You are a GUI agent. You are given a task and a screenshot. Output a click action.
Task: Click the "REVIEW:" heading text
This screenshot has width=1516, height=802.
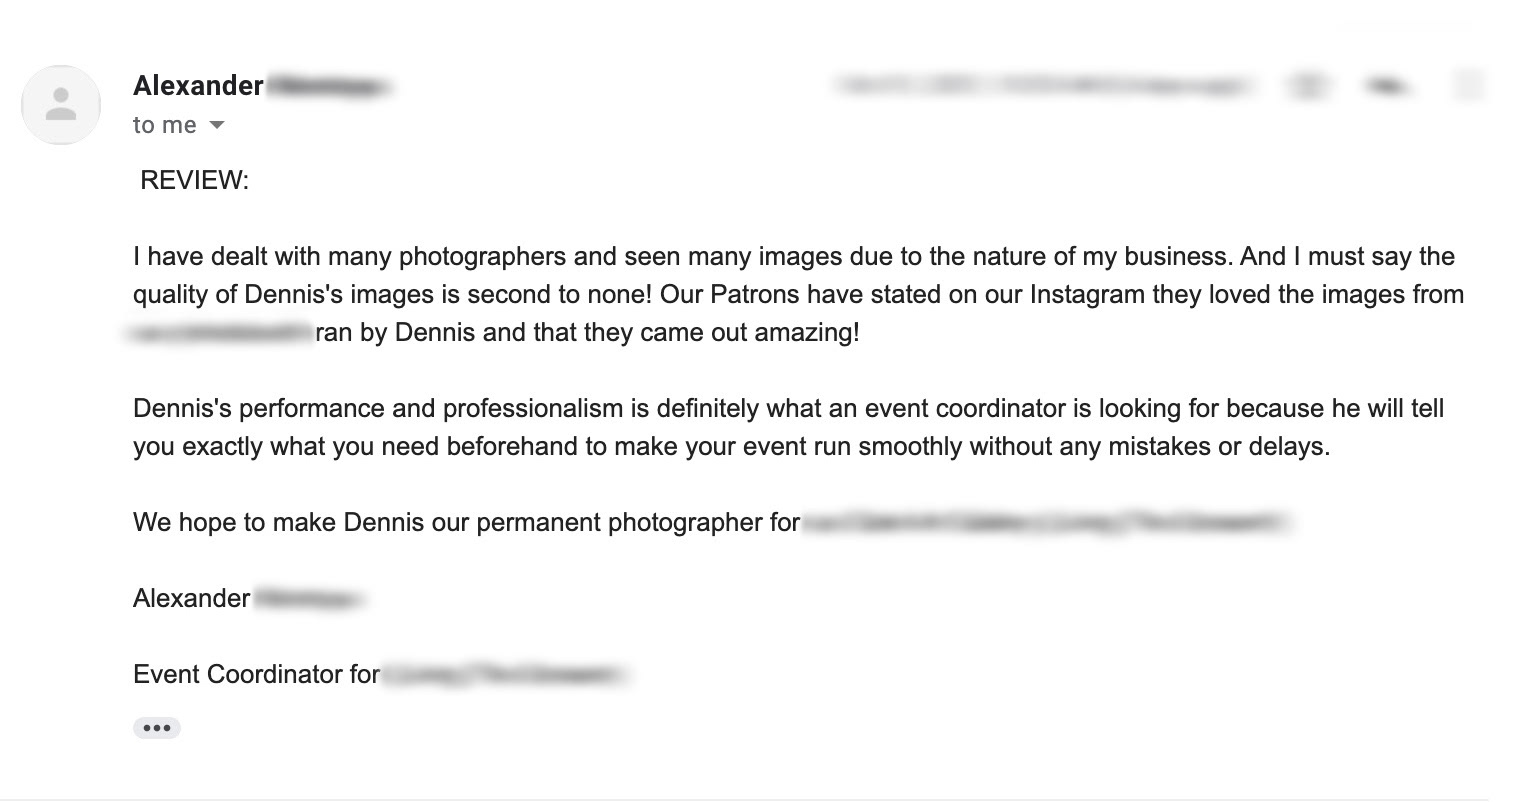194,180
